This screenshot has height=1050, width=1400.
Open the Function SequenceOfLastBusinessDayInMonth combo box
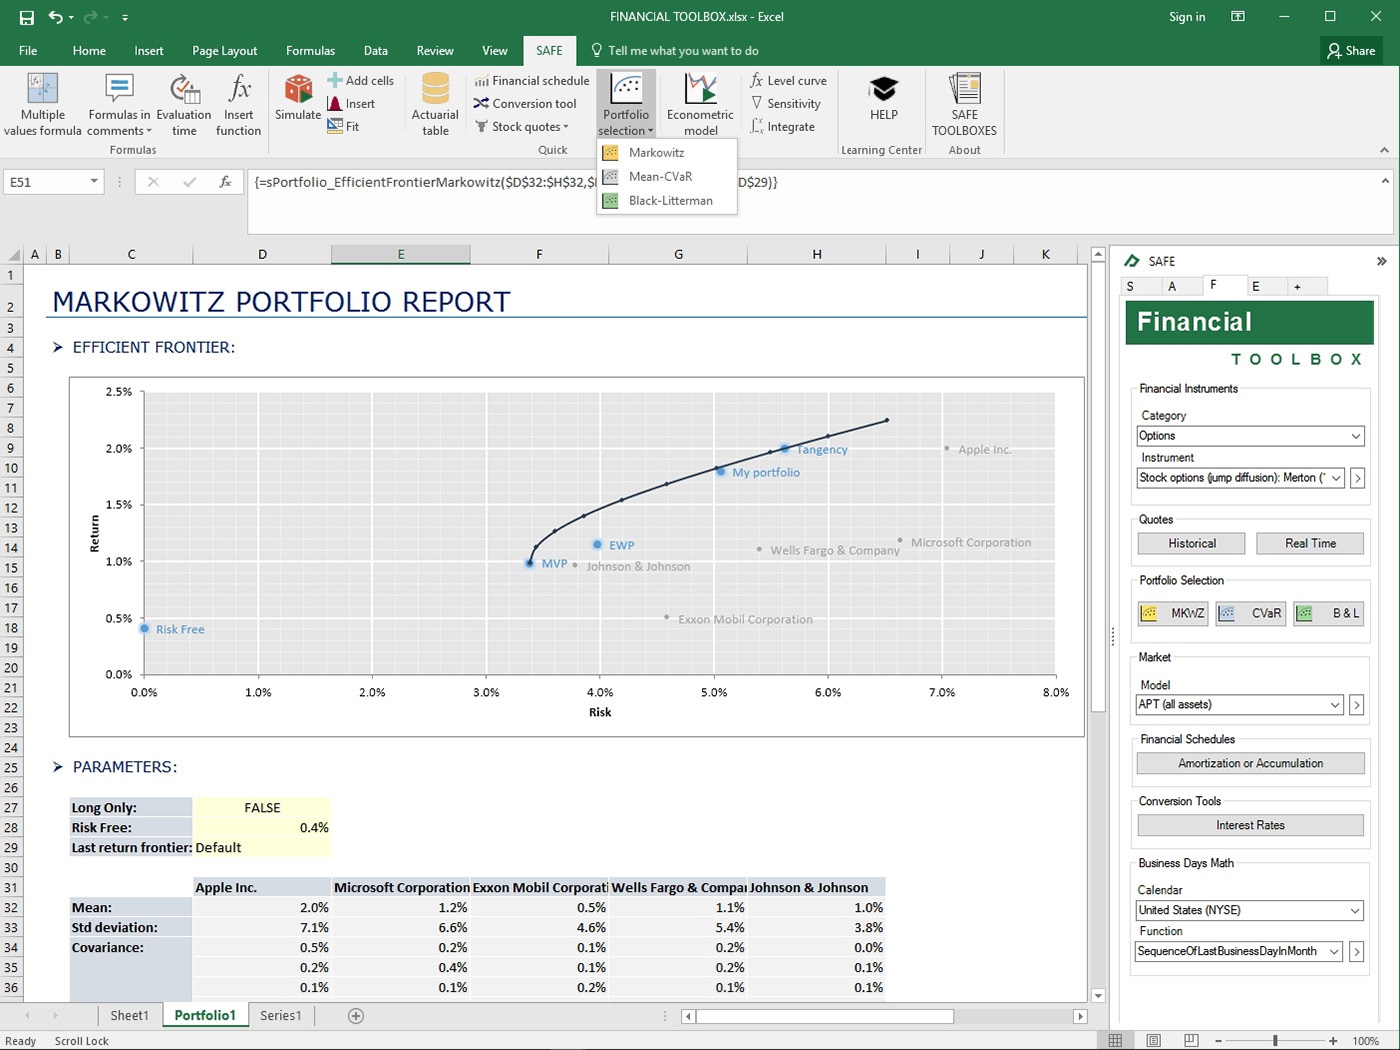click(1239, 952)
